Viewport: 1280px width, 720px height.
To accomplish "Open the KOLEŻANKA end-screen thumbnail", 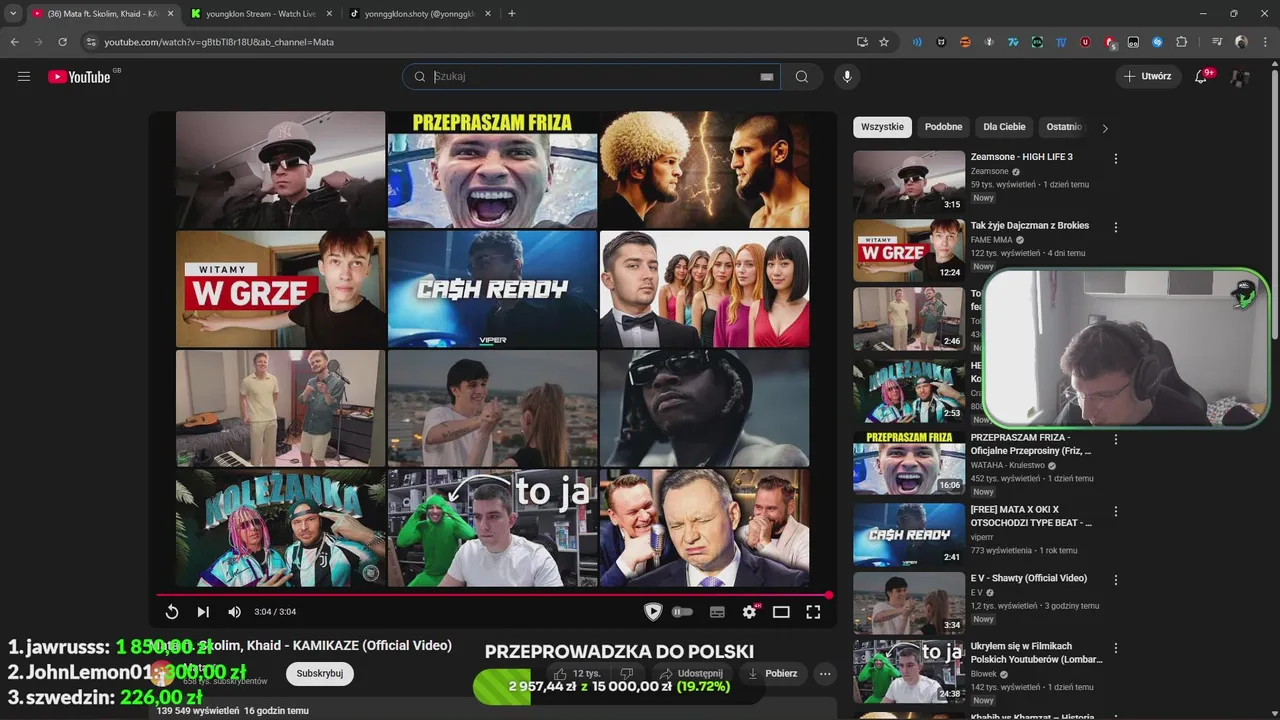I will 280,527.
